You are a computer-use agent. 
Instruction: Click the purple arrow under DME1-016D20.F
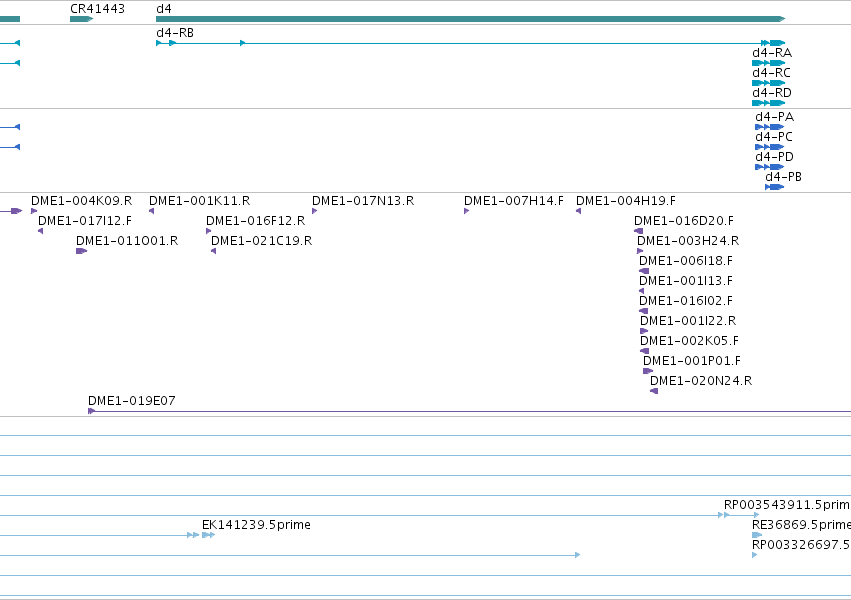pyautogui.click(x=638, y=231)
